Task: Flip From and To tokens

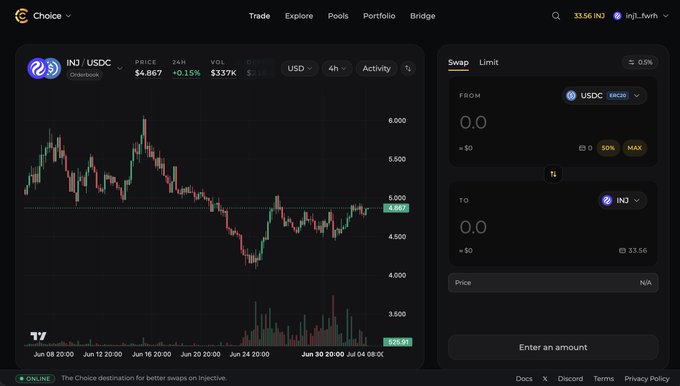Action: [553, 174]
